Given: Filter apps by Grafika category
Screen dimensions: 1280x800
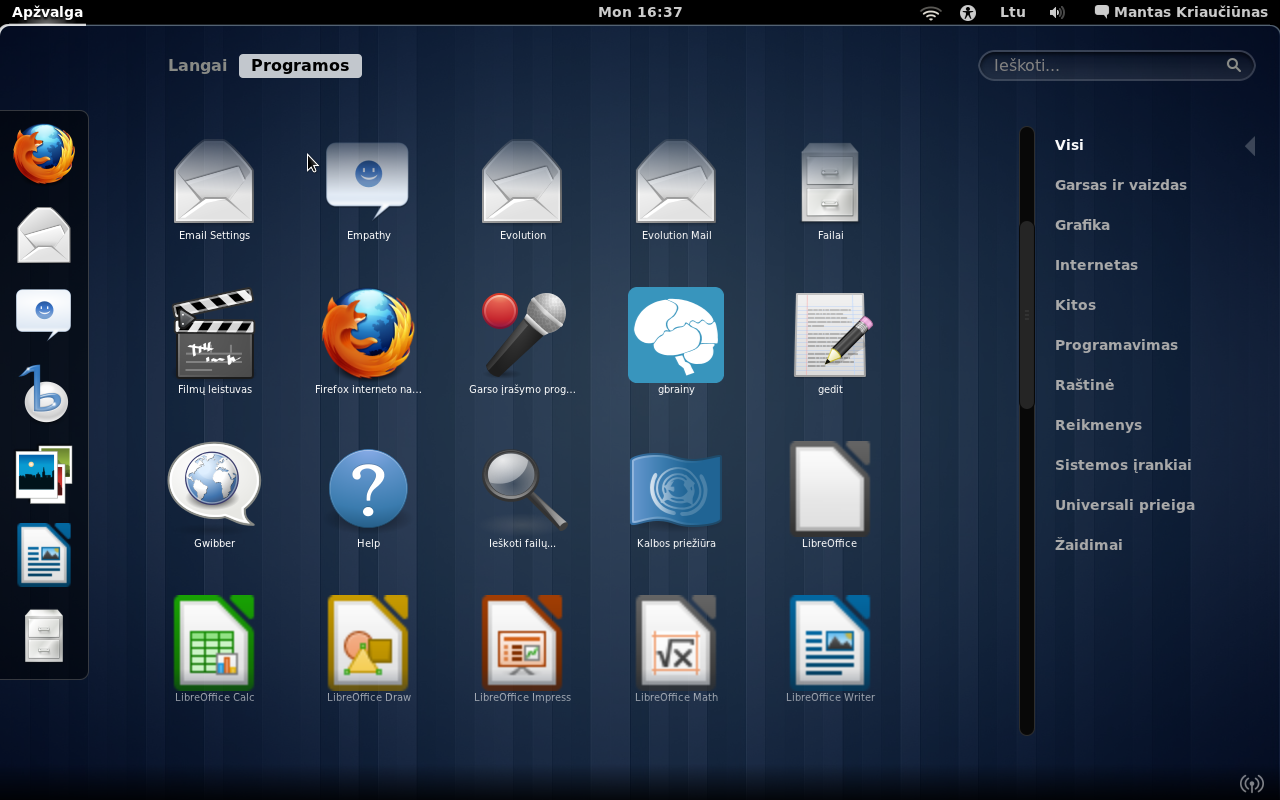Looking at the screenshot, I should coord(1082,225).
